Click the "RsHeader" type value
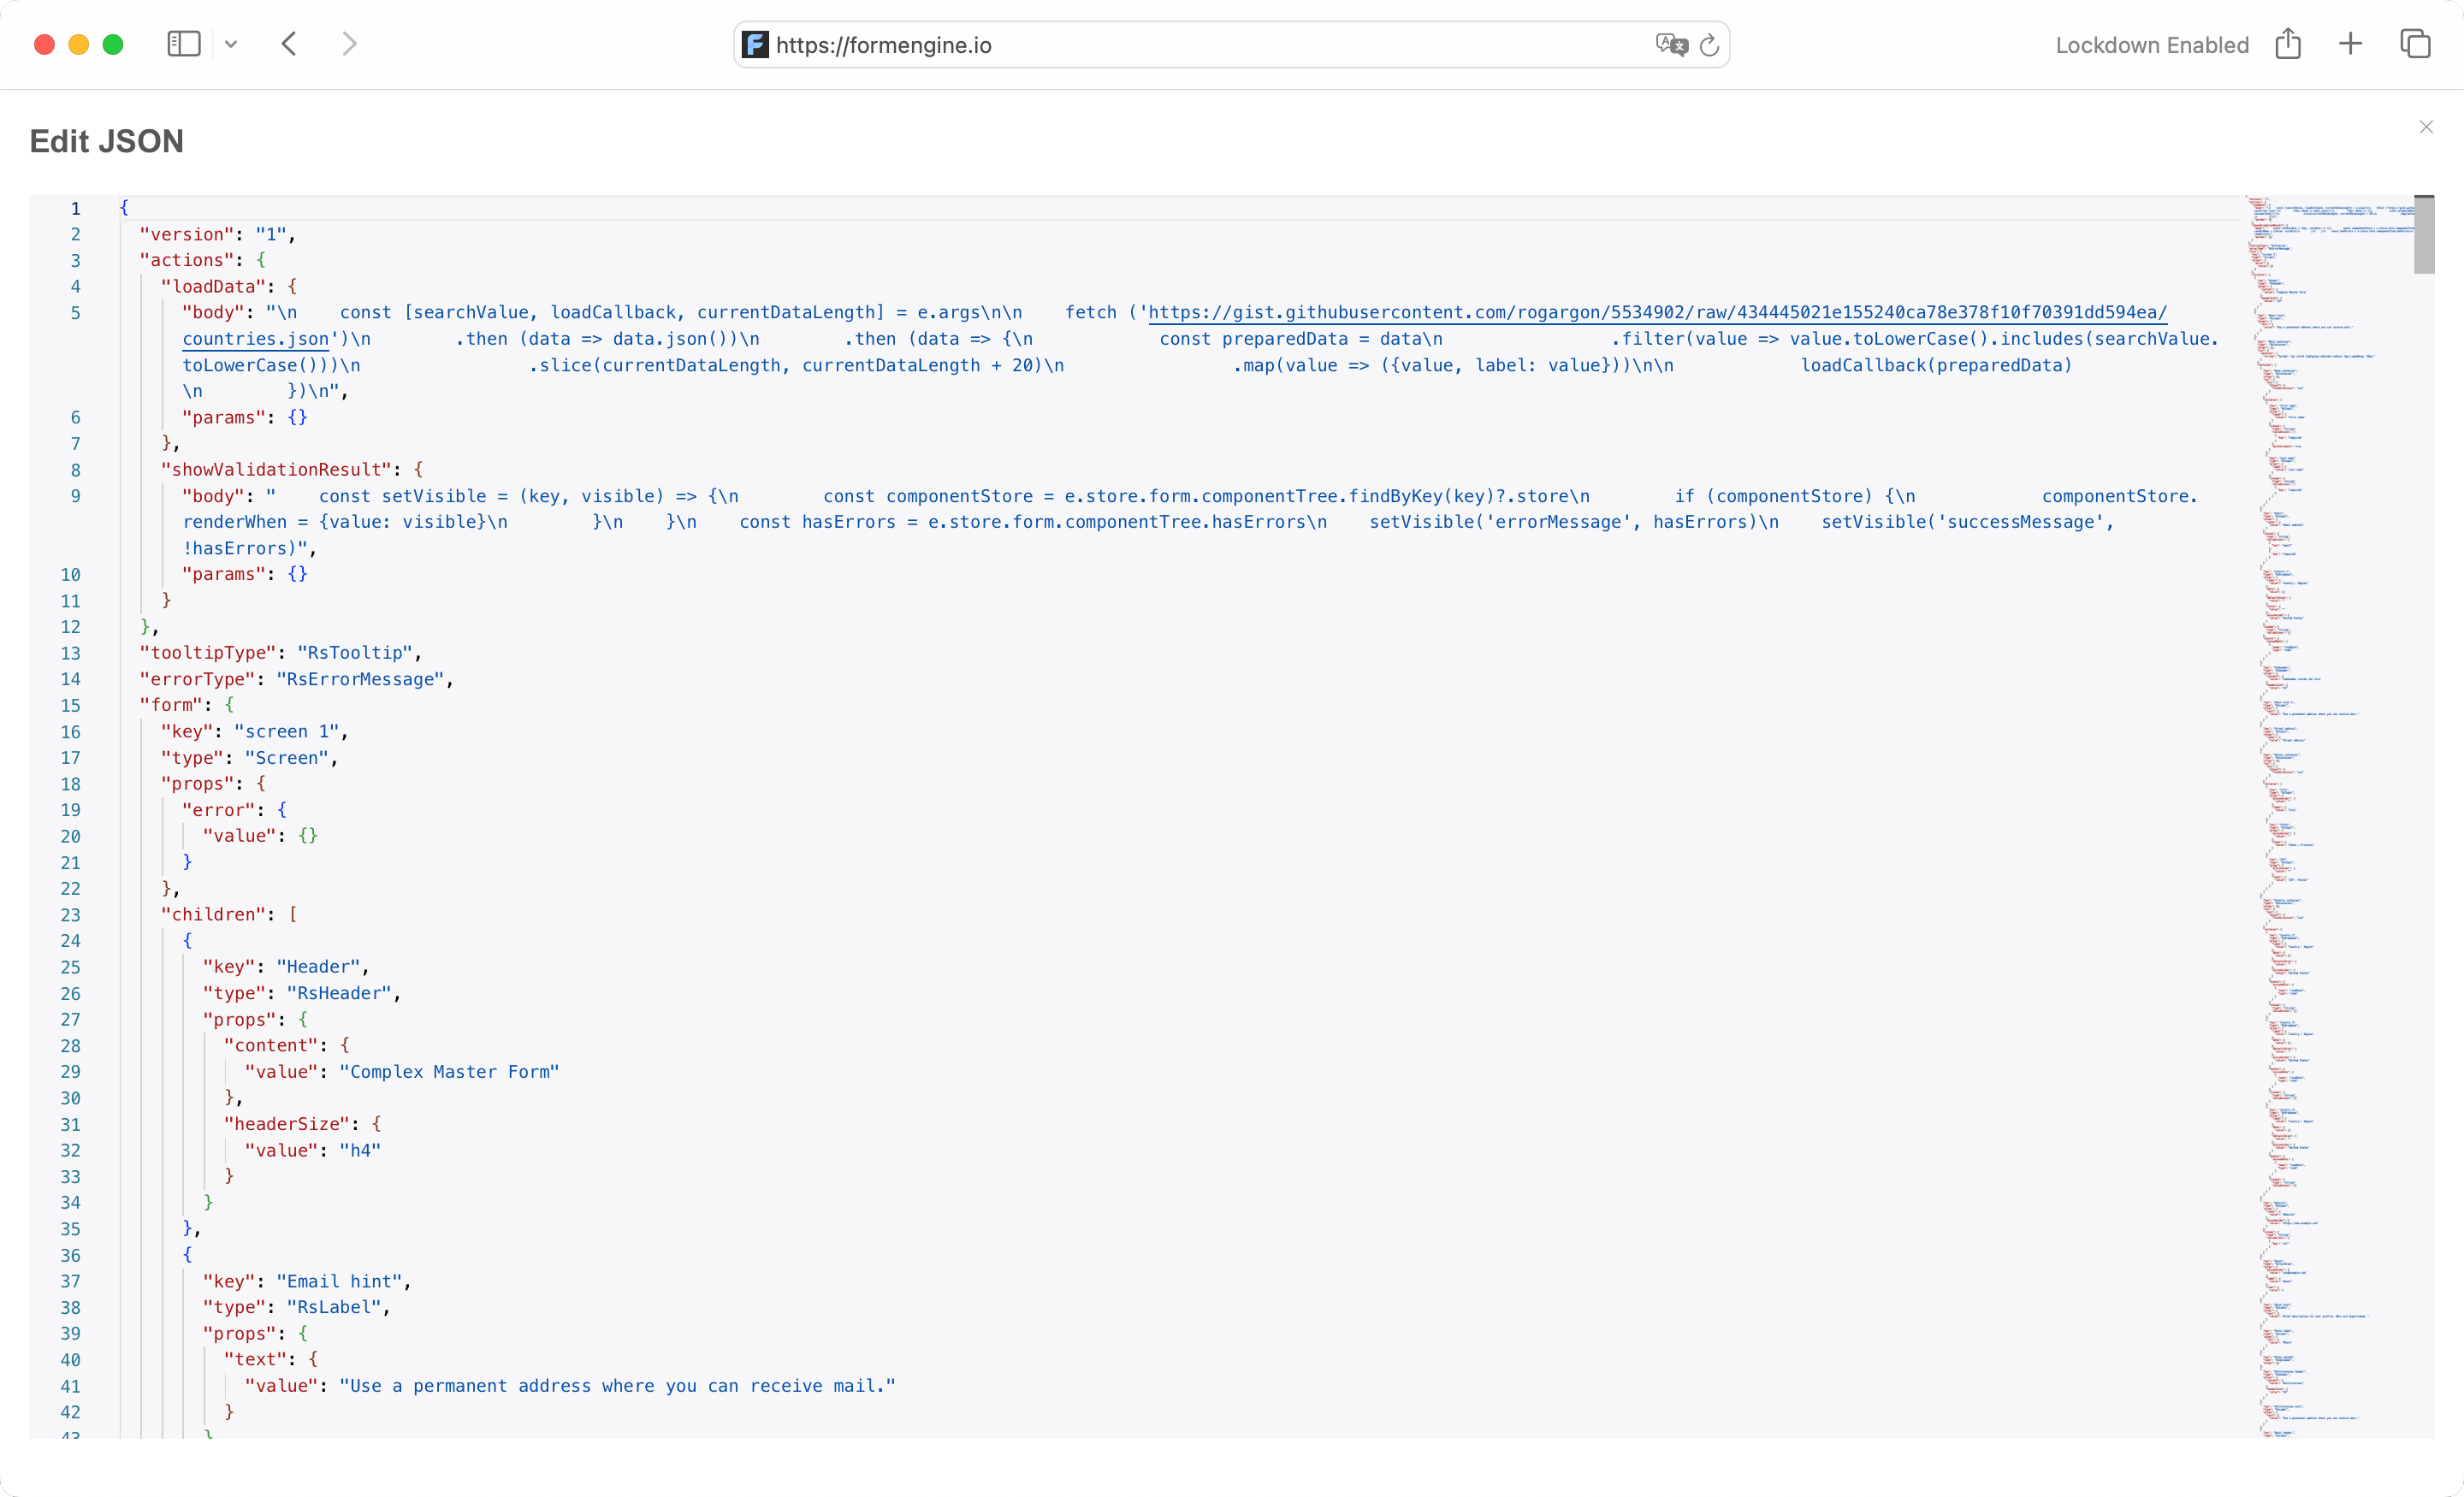Screen dimensions: 2464x1497 click(339, 993)
